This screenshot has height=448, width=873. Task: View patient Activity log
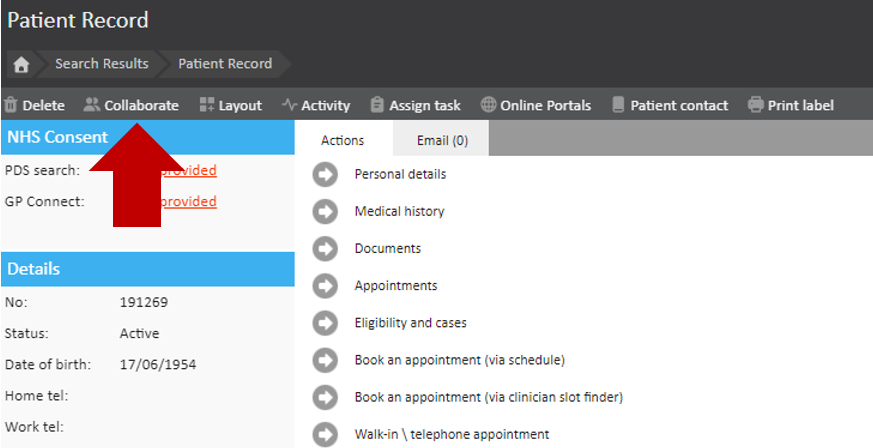click(316, 105)
